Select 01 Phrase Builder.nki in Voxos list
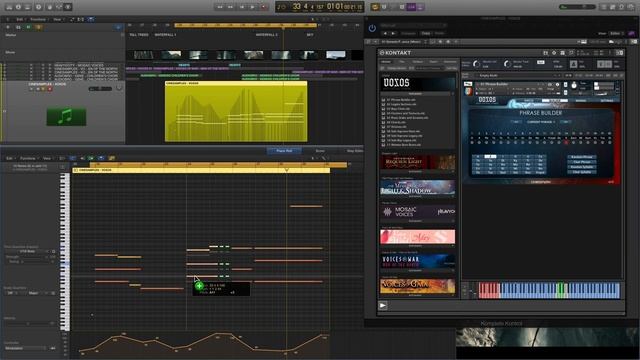This screenshot has height=360, width=640. tap(400, 100)
